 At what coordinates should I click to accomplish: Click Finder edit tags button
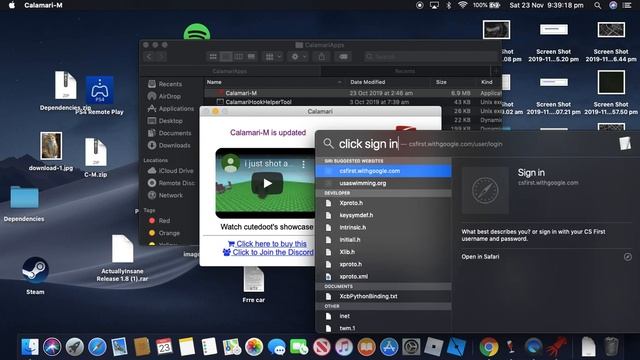[344, 57]
